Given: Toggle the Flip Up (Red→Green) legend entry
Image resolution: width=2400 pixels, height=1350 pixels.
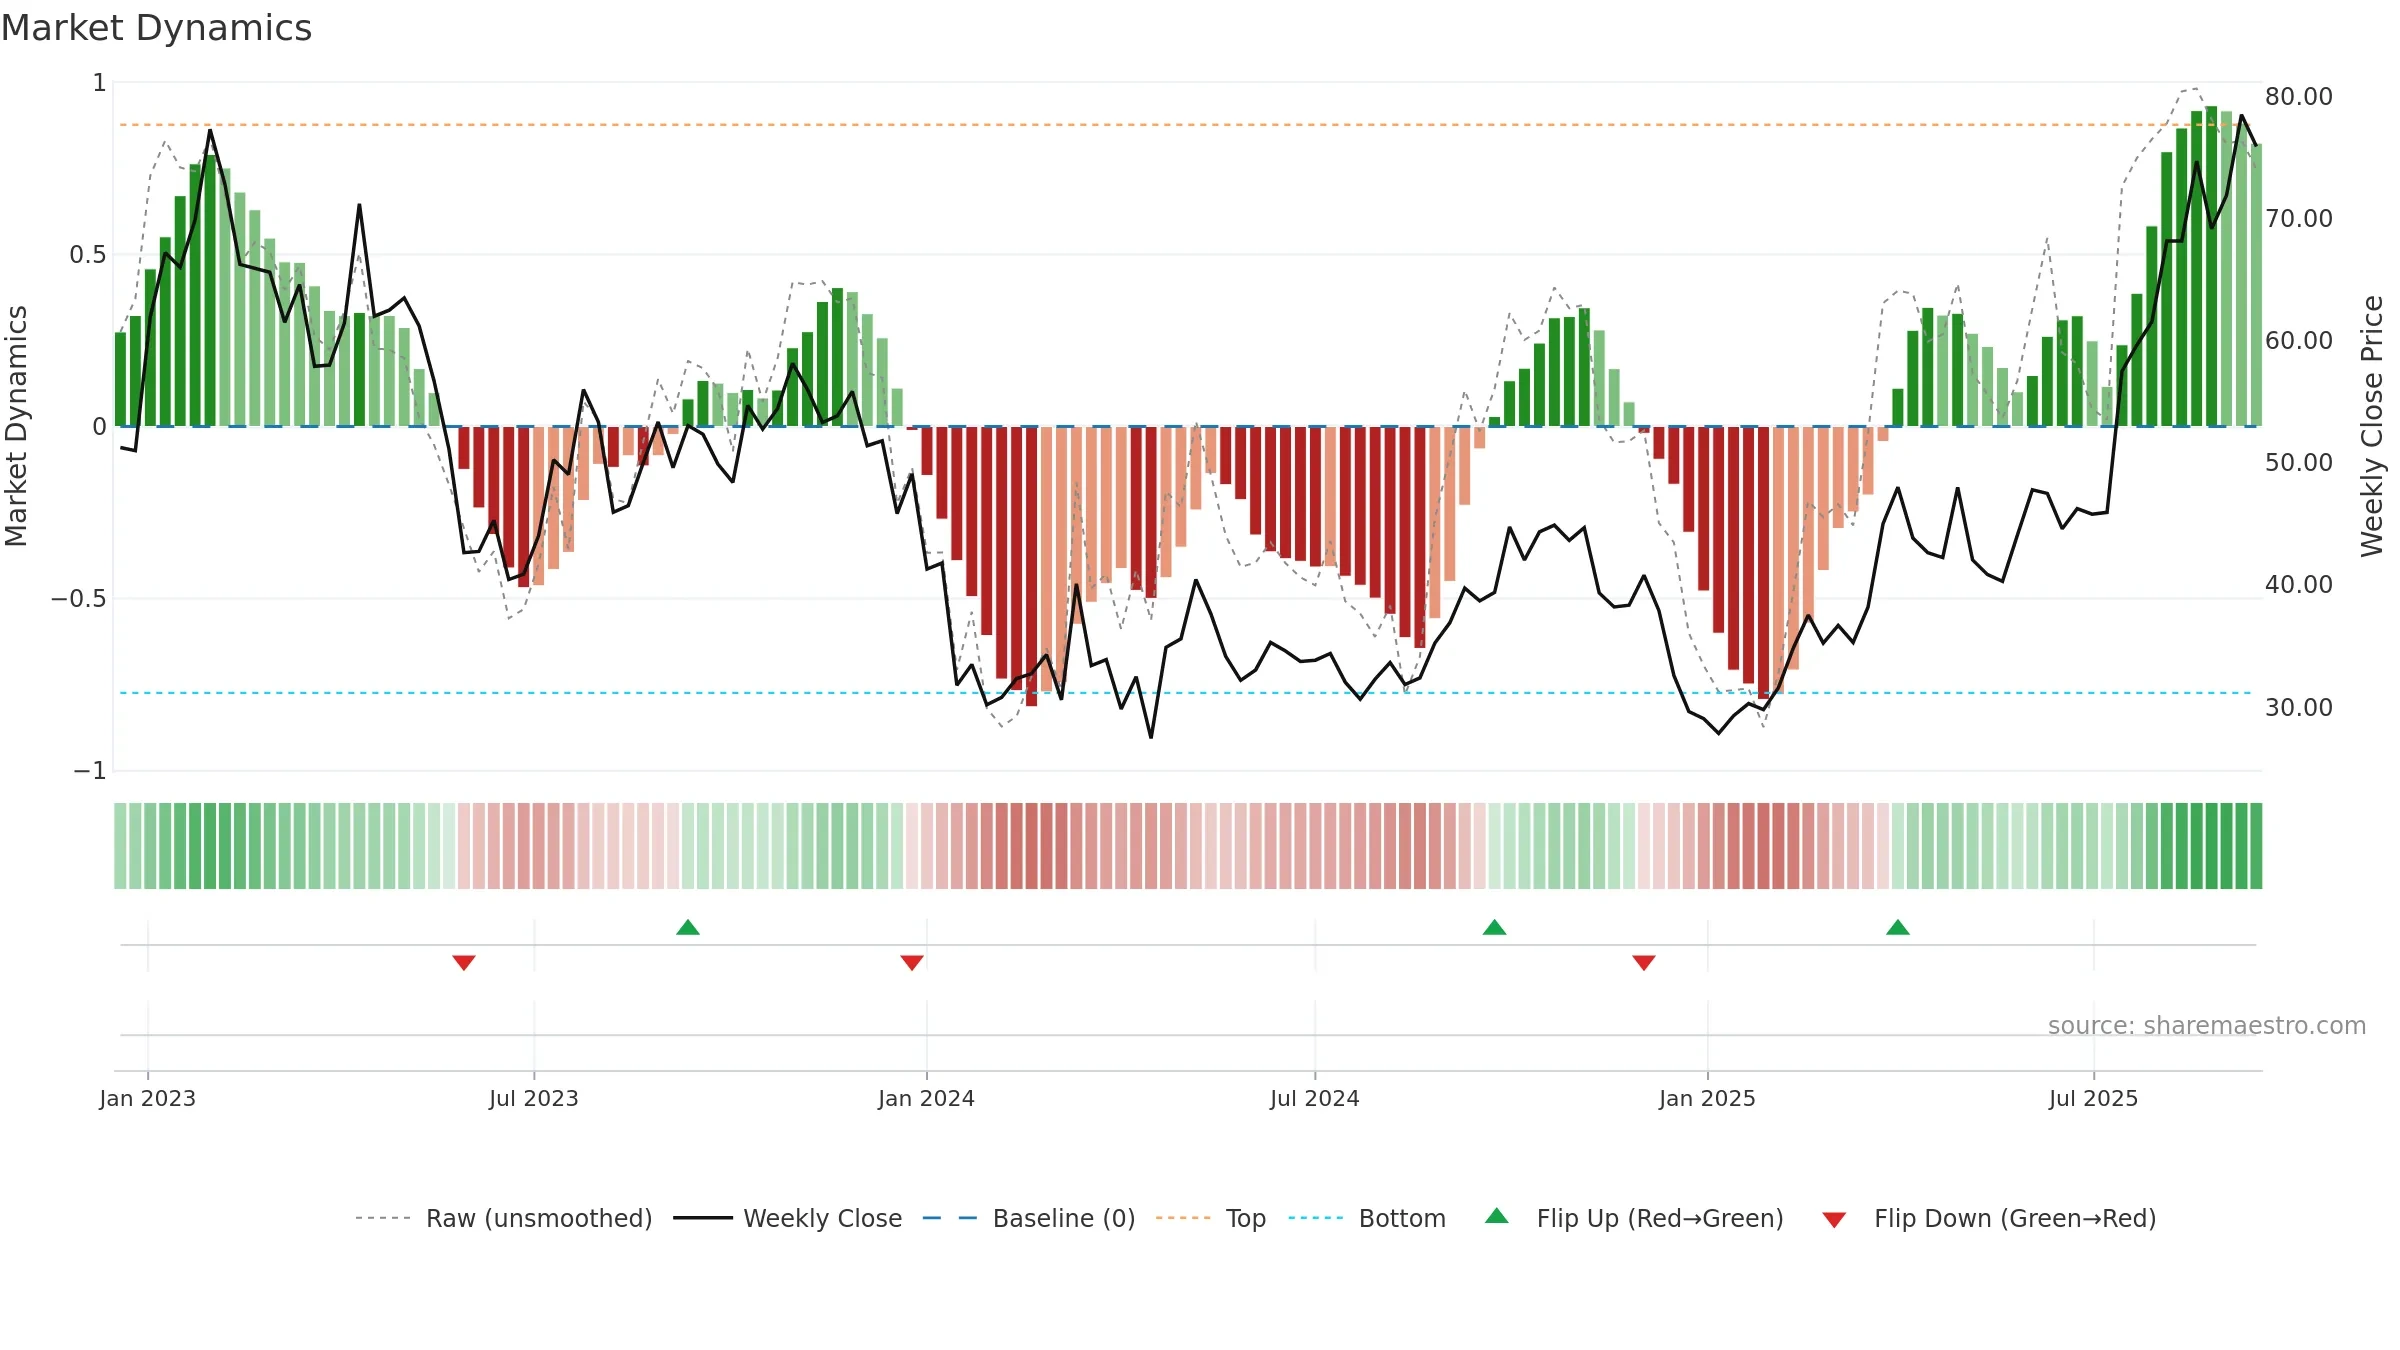Looking at the screenshot, I should tap(1634, 1218).
